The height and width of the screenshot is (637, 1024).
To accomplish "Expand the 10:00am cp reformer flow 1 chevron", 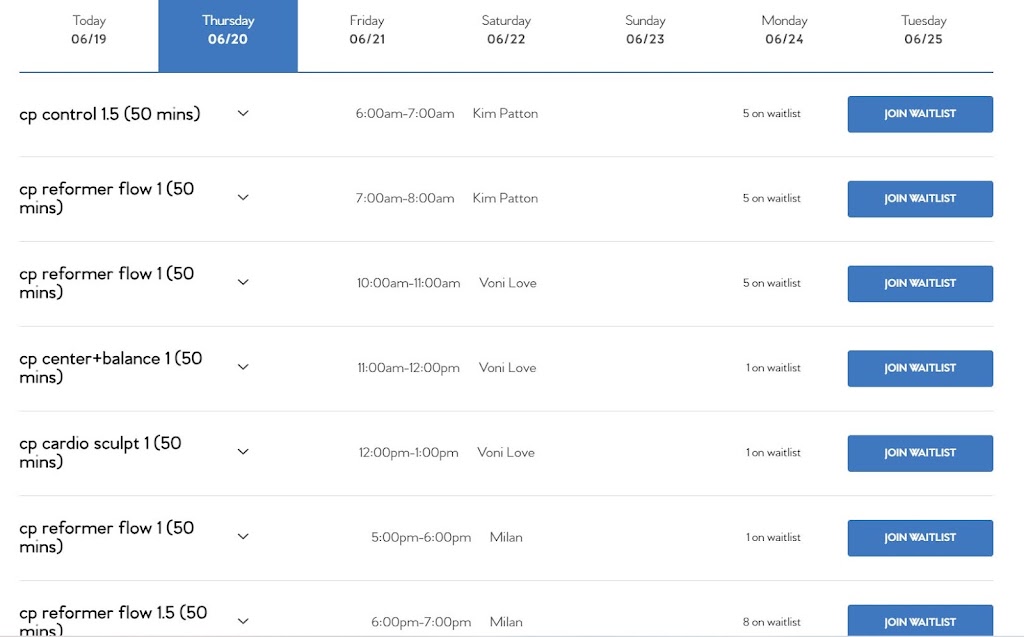I will [x=243, y=283].
